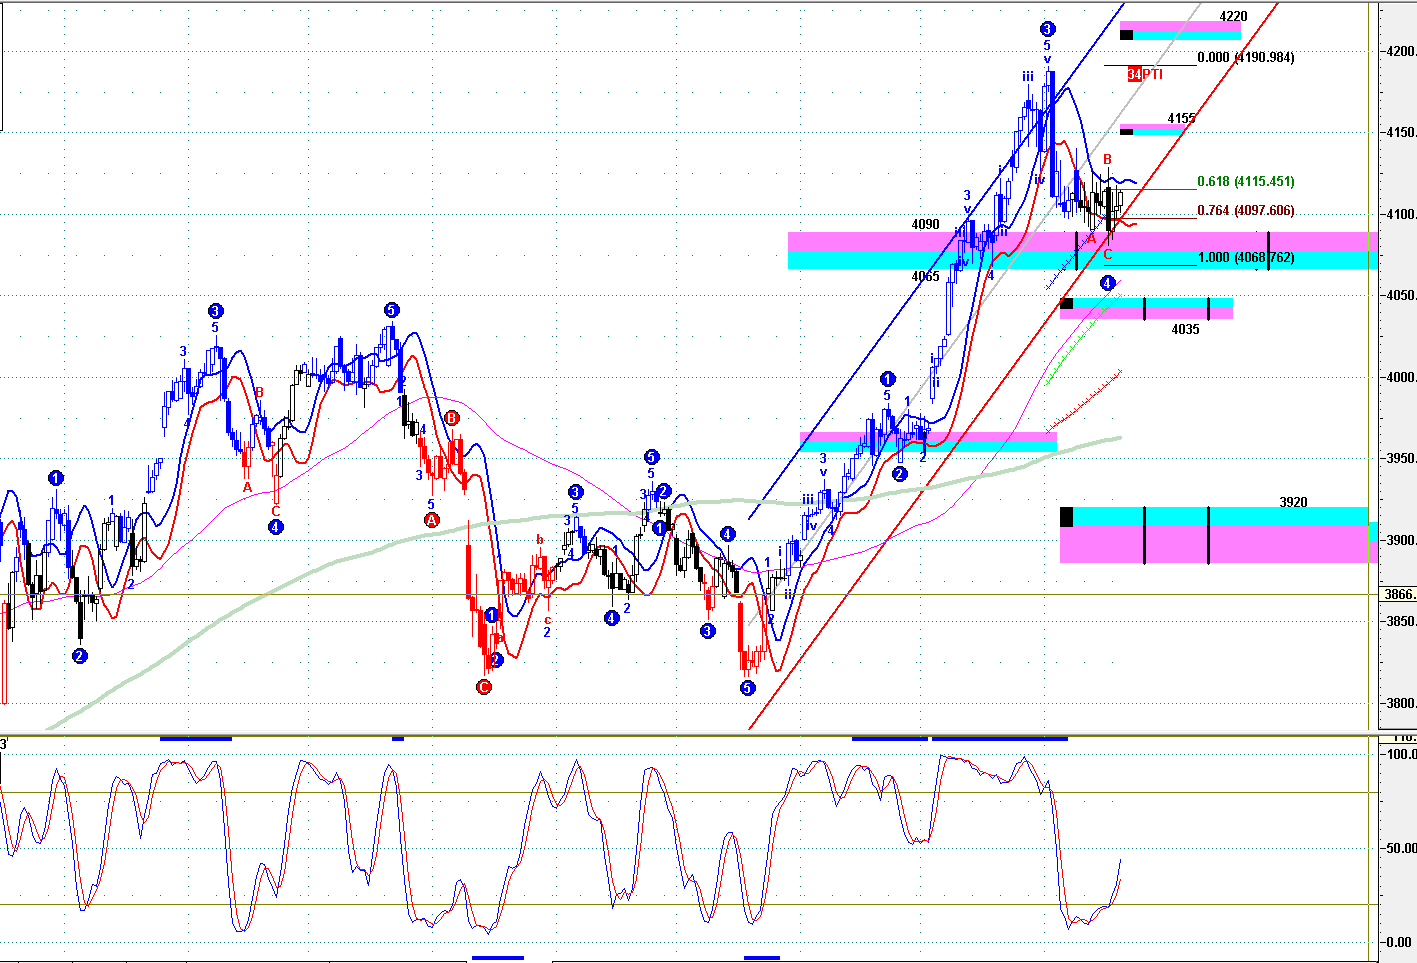This screenshot has height=963, width=1417.
Task: Click the red circled A wave marker
Action: coord(432,520)
